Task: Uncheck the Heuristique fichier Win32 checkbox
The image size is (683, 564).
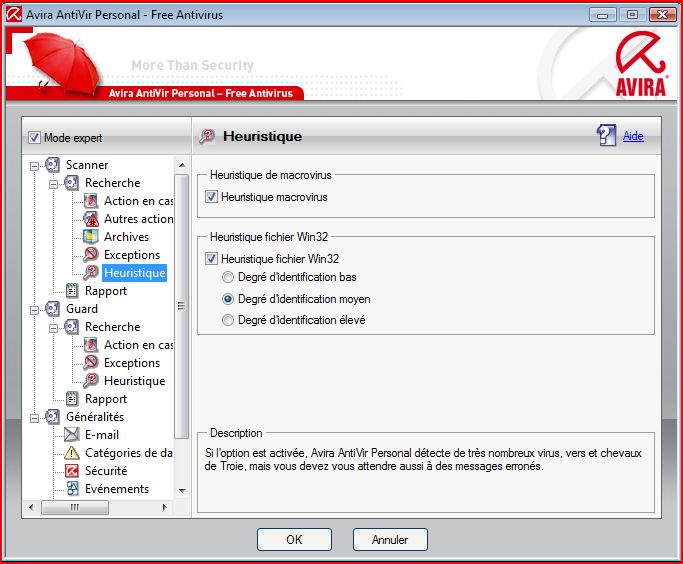Action: (211, 259)
